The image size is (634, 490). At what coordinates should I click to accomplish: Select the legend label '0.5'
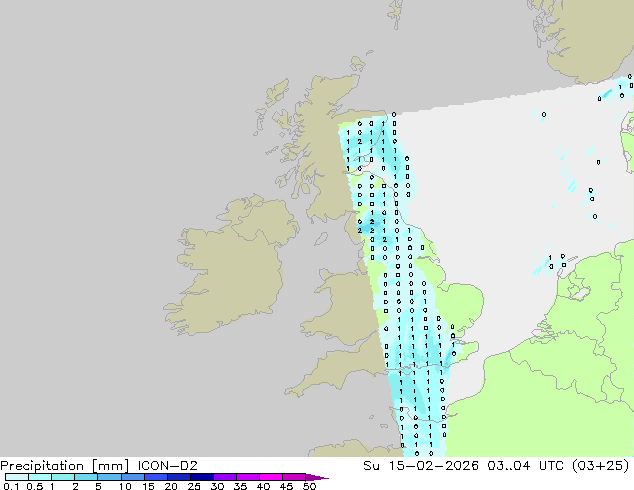coord(35,486)
